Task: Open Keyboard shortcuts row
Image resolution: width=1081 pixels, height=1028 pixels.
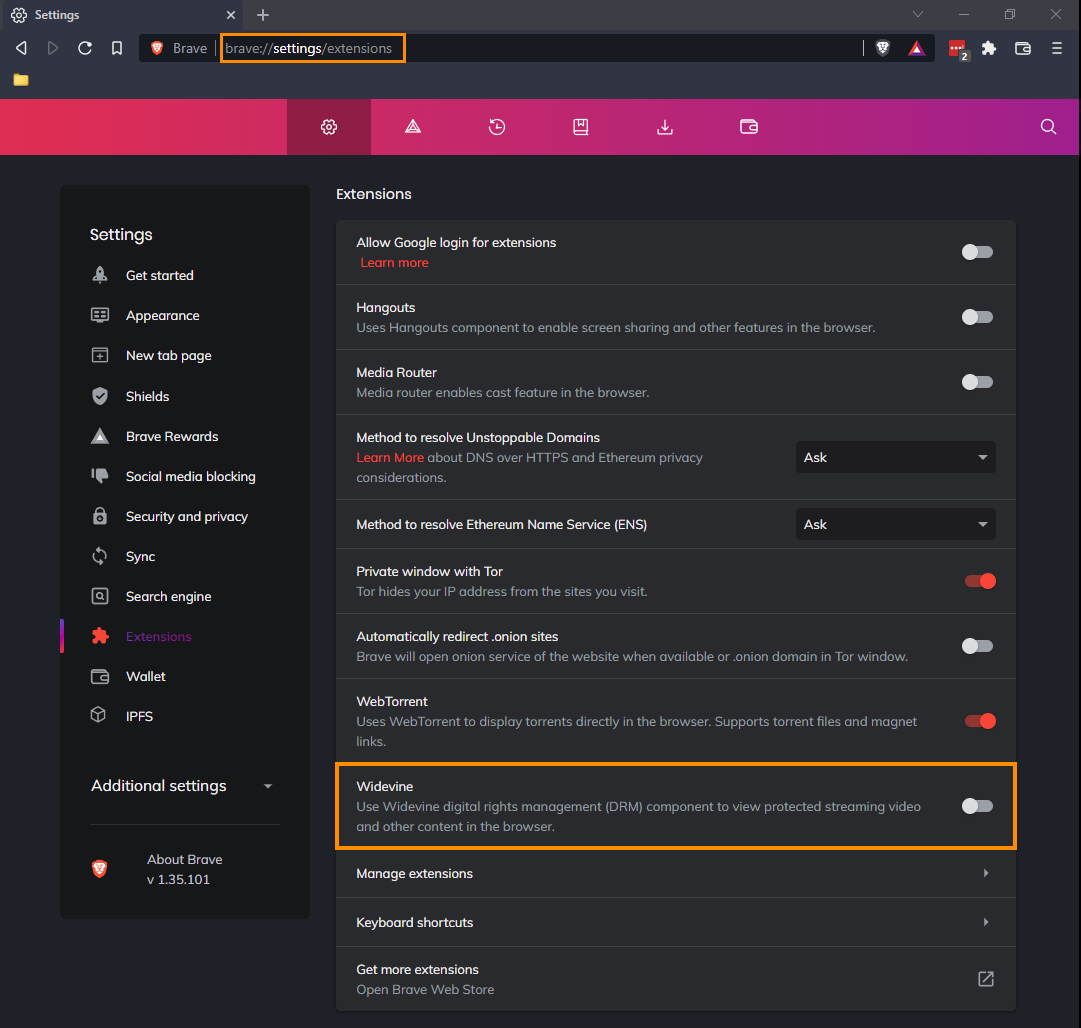Action: coord(676,923)
